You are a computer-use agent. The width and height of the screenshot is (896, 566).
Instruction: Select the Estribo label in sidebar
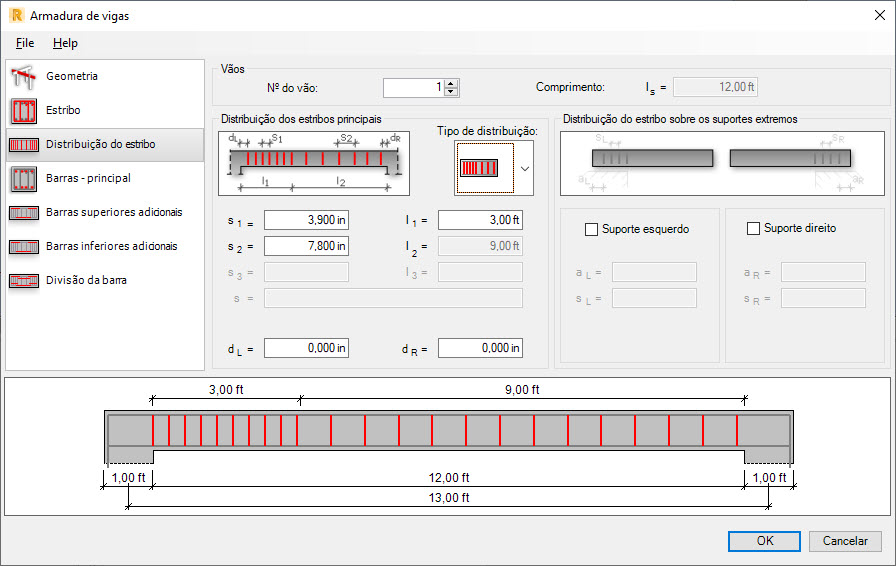point(63,110)
